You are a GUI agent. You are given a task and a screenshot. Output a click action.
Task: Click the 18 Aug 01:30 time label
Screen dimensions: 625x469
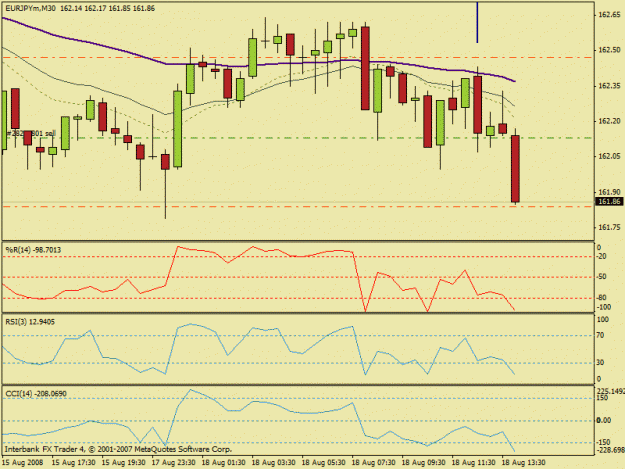click(x=223, y=463)
